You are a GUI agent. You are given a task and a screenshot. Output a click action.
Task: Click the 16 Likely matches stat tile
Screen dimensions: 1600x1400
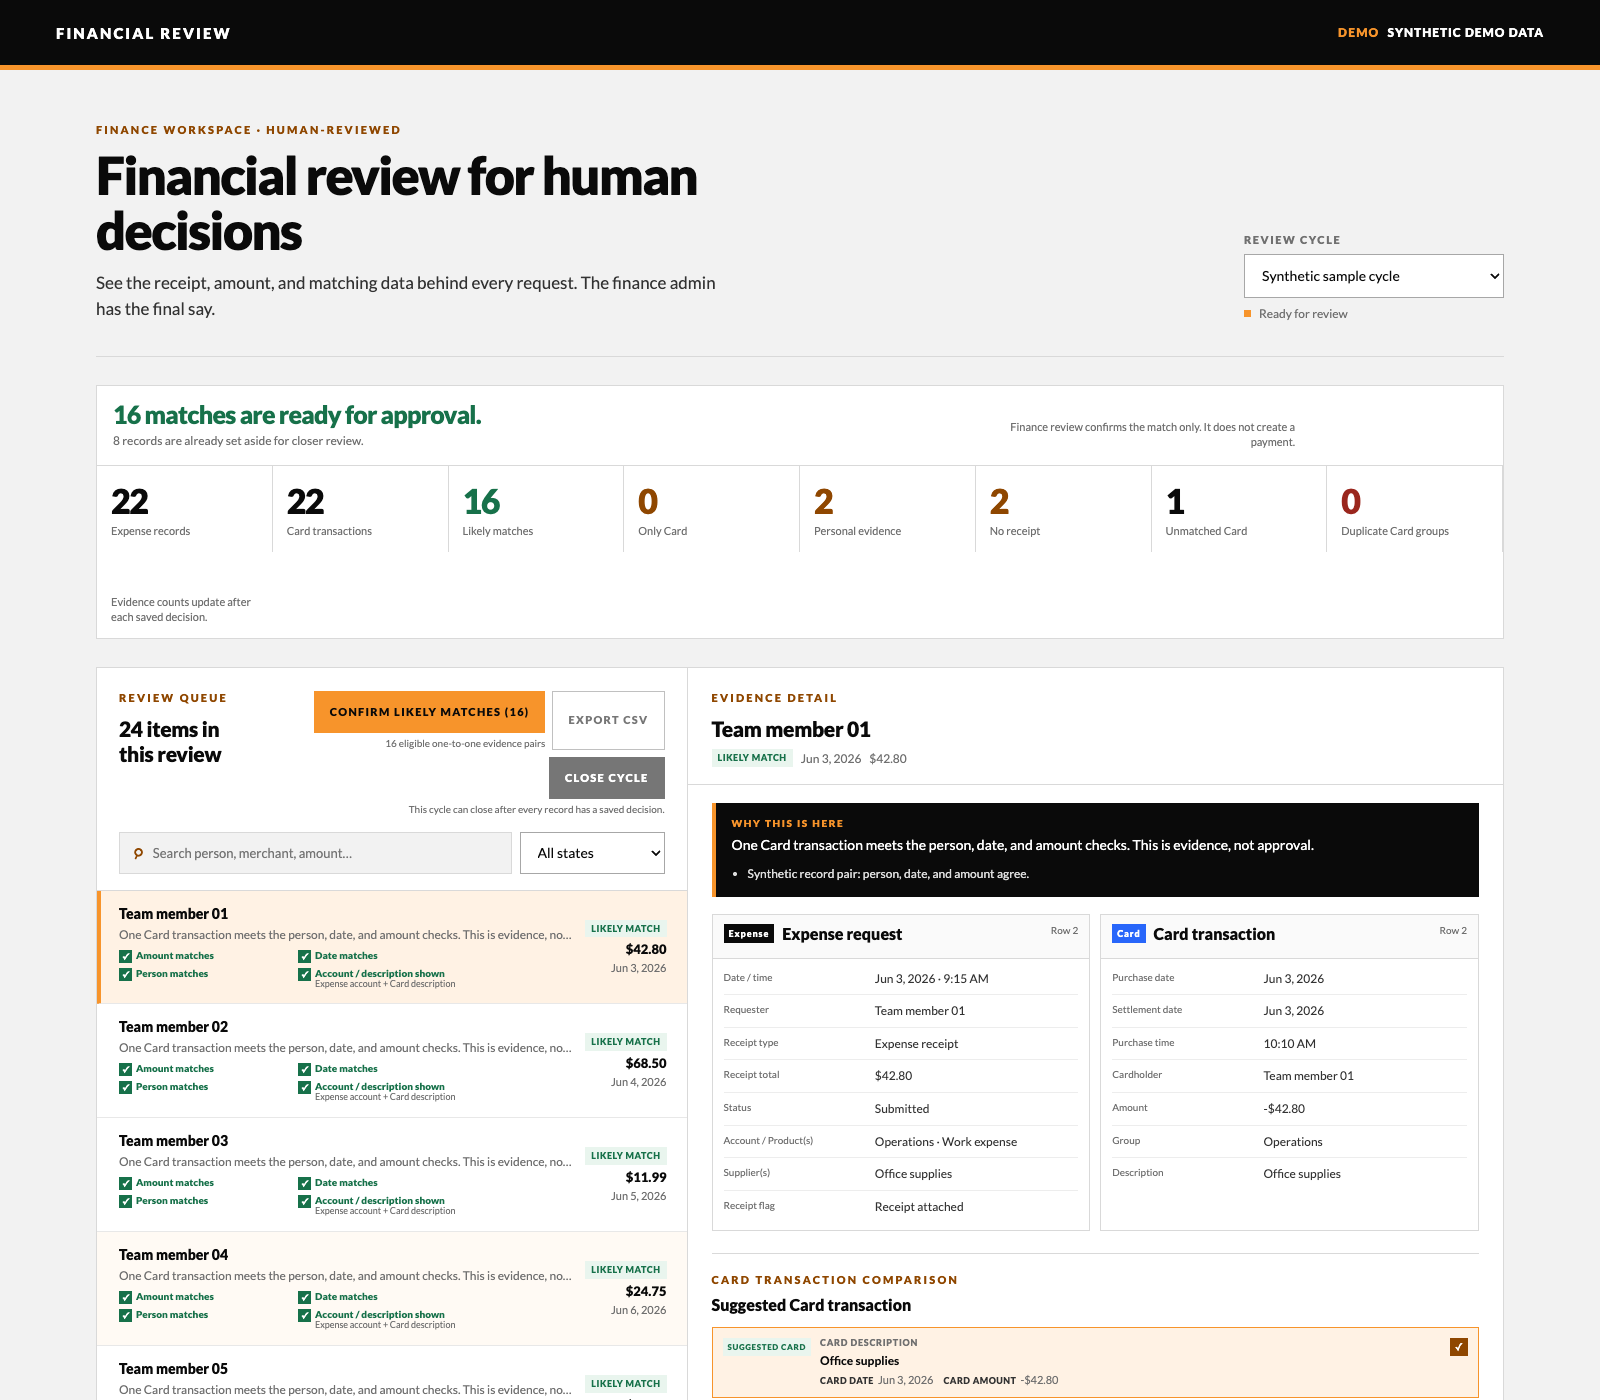536,509
